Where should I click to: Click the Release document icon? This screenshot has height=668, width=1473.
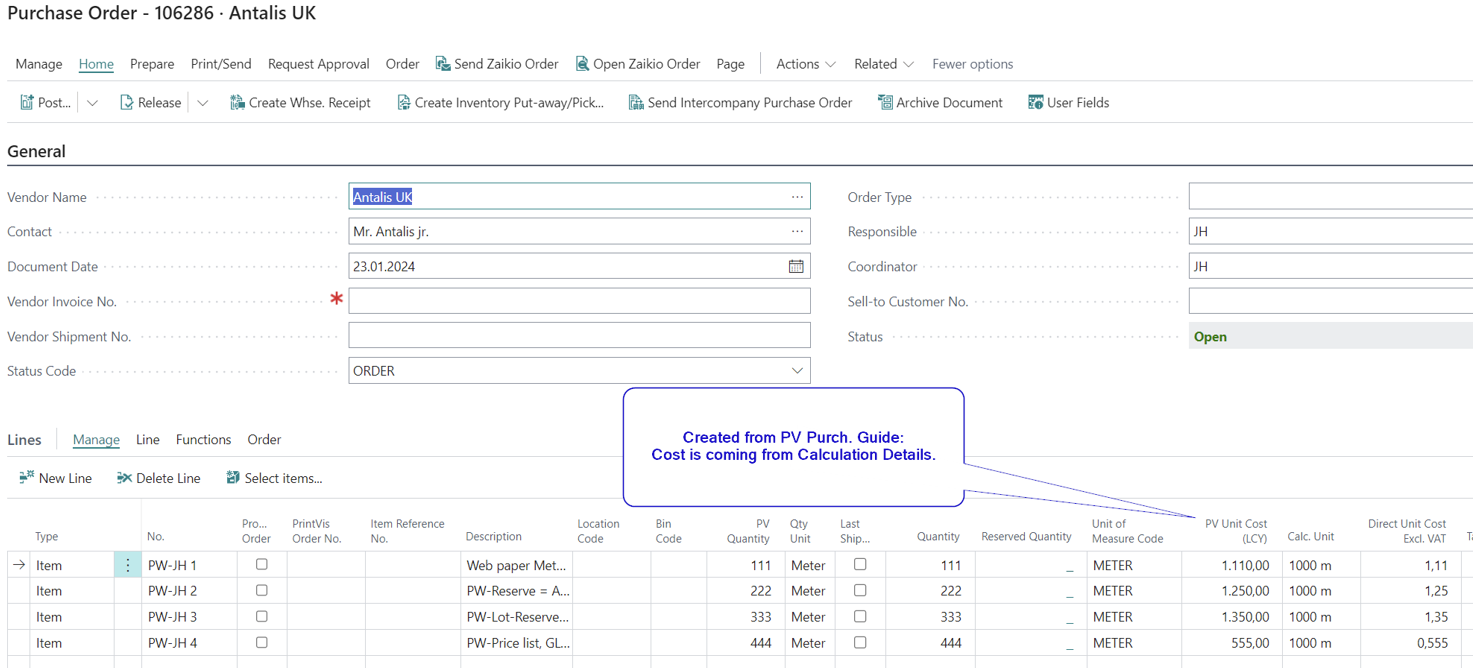click(126, 103)
